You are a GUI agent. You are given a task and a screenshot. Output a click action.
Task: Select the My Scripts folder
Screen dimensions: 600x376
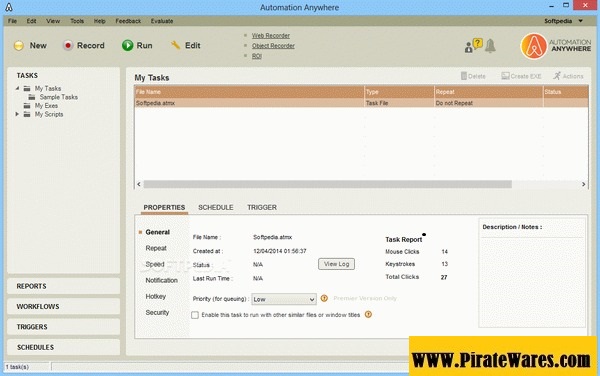coord(49,114)
